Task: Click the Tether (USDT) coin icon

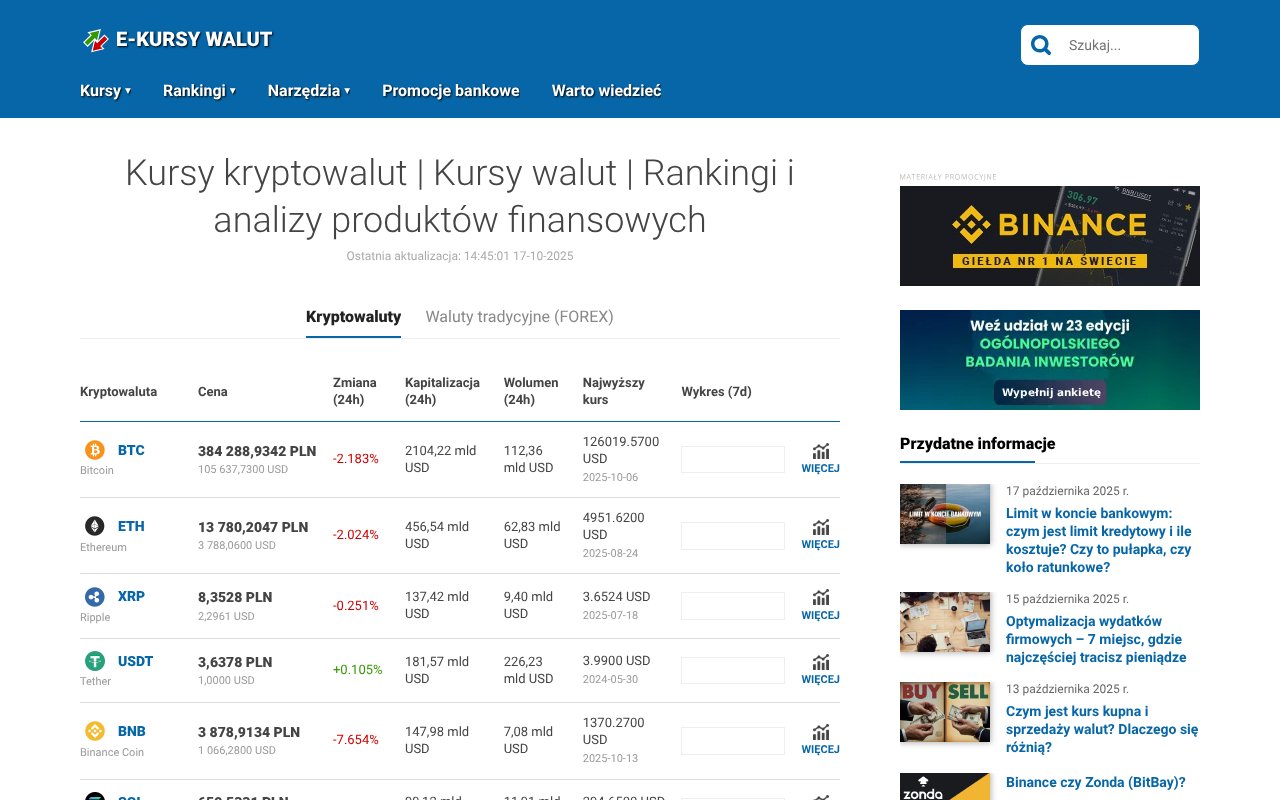Action: [95, 661]
